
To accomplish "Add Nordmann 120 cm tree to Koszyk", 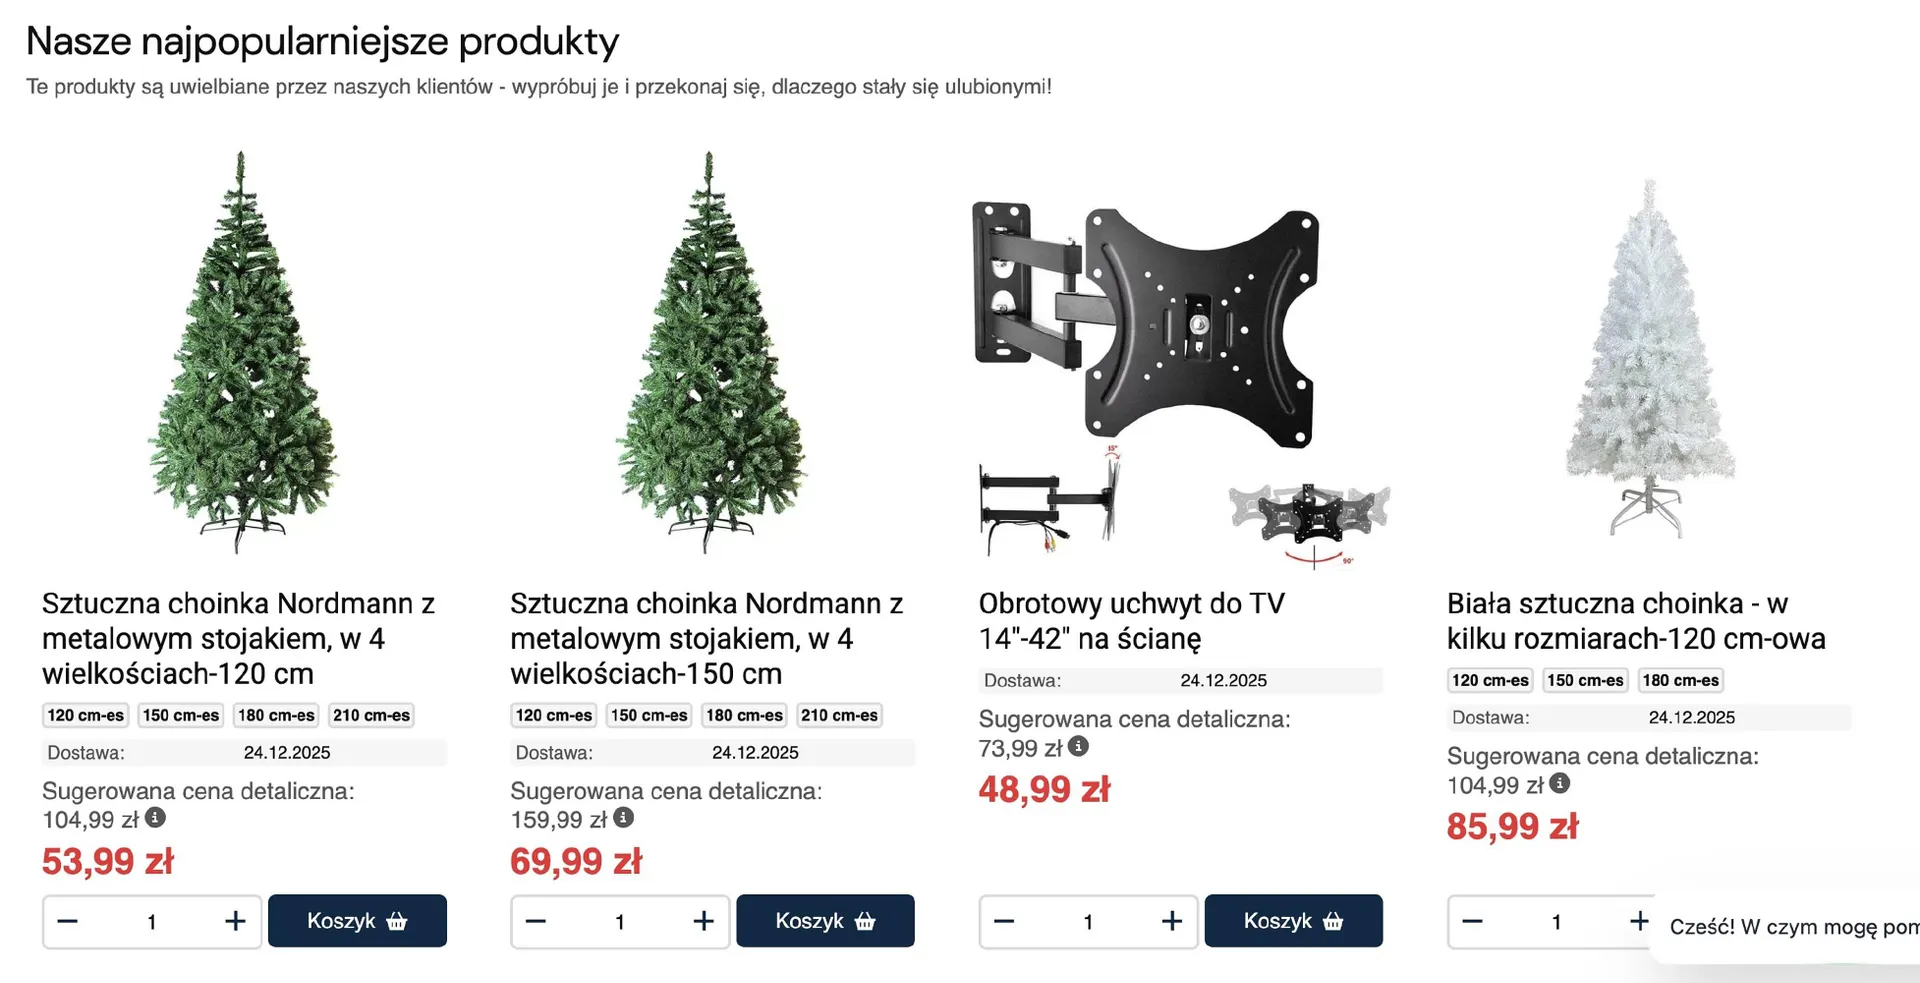I will pyautogui.click(x=357, y=921).
